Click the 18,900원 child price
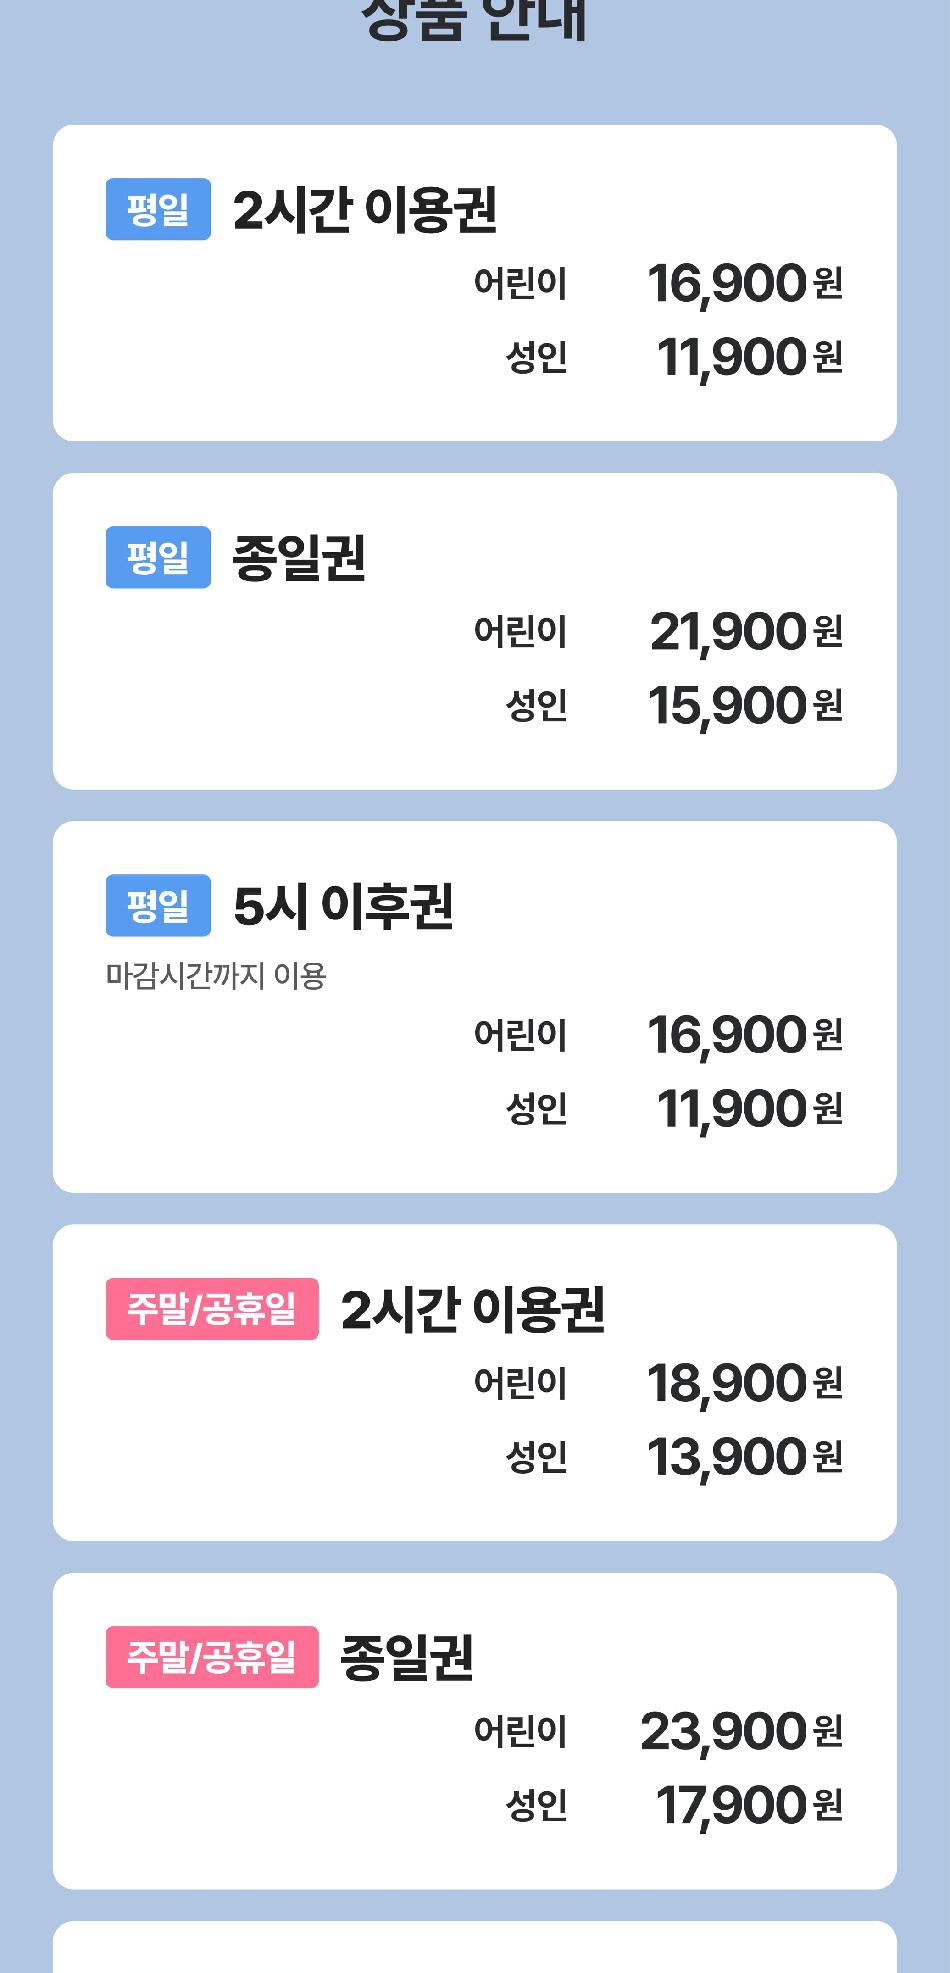Viewport: 950px width, 1973px height. (744, 1383)
